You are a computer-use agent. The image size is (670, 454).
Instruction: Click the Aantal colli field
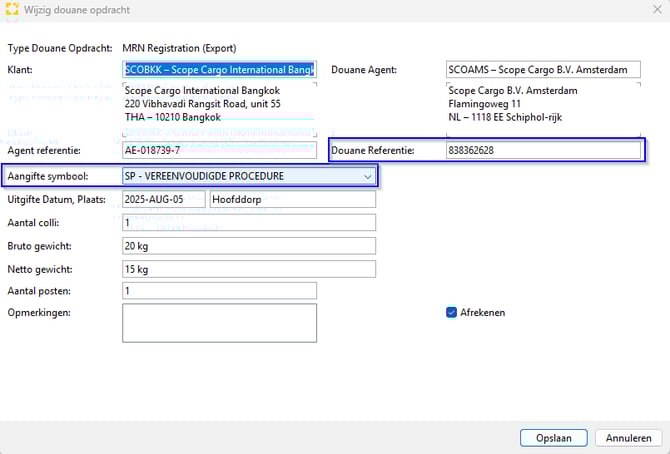click(248, 222)
